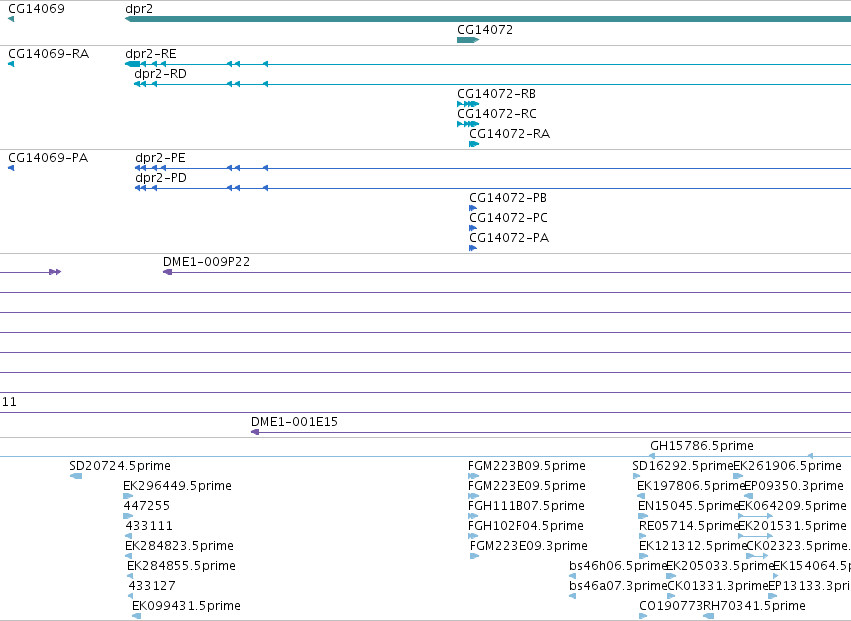Select the EK205033.5prime EST label
This screenshot has height=621, width=851.
(x=720, y=566)
